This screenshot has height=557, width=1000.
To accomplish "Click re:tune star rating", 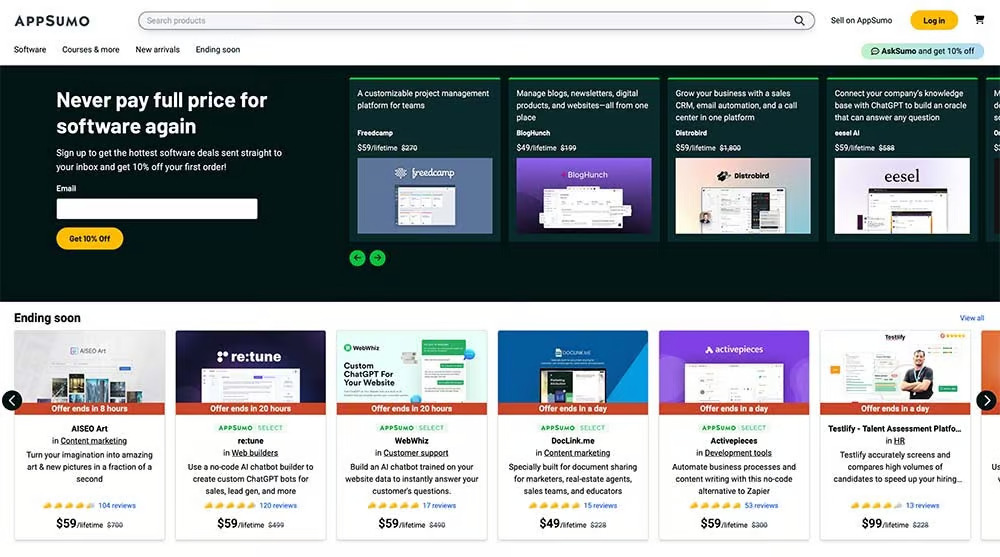I will point(230,505).
